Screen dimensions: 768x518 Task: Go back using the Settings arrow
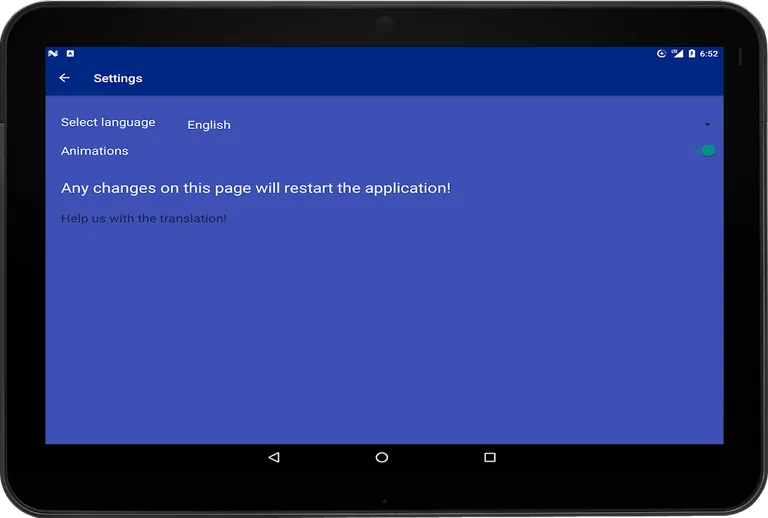click(64, 78)
